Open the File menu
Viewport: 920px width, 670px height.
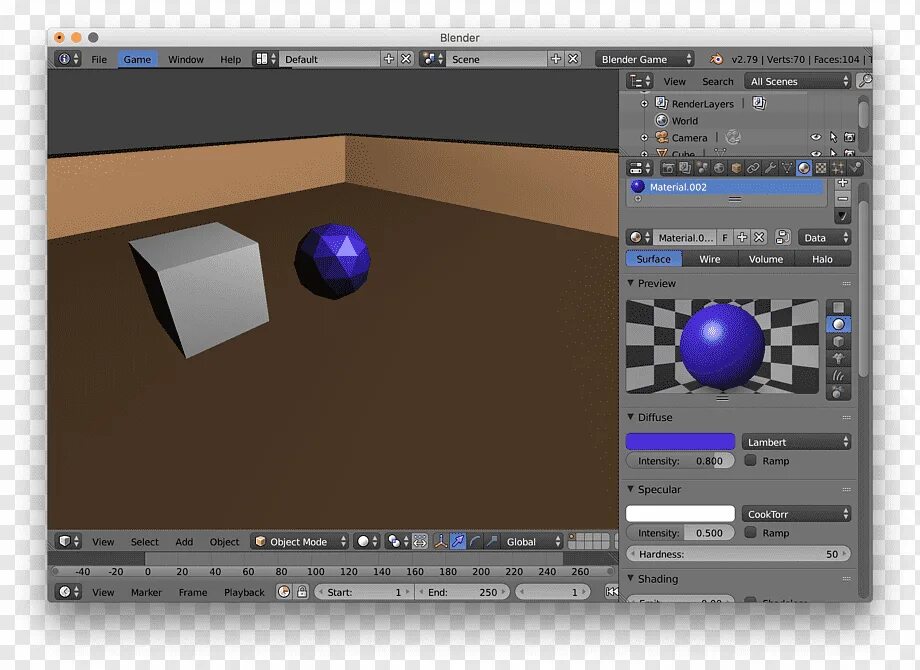click(99, 59)
